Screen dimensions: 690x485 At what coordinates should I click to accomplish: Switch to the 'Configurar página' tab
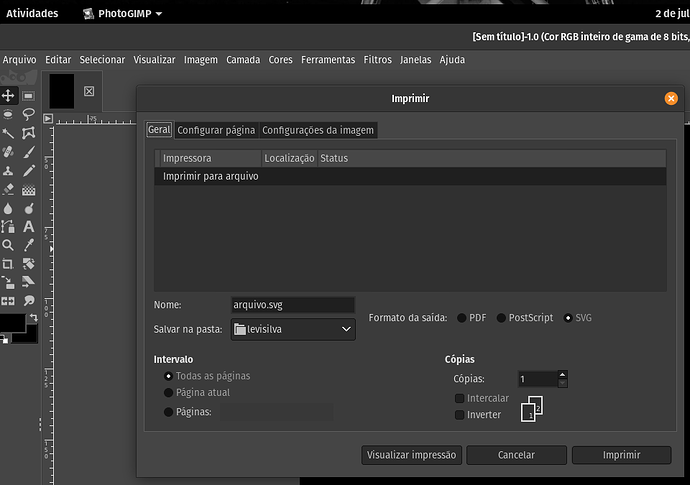click(x=216, y=130)
